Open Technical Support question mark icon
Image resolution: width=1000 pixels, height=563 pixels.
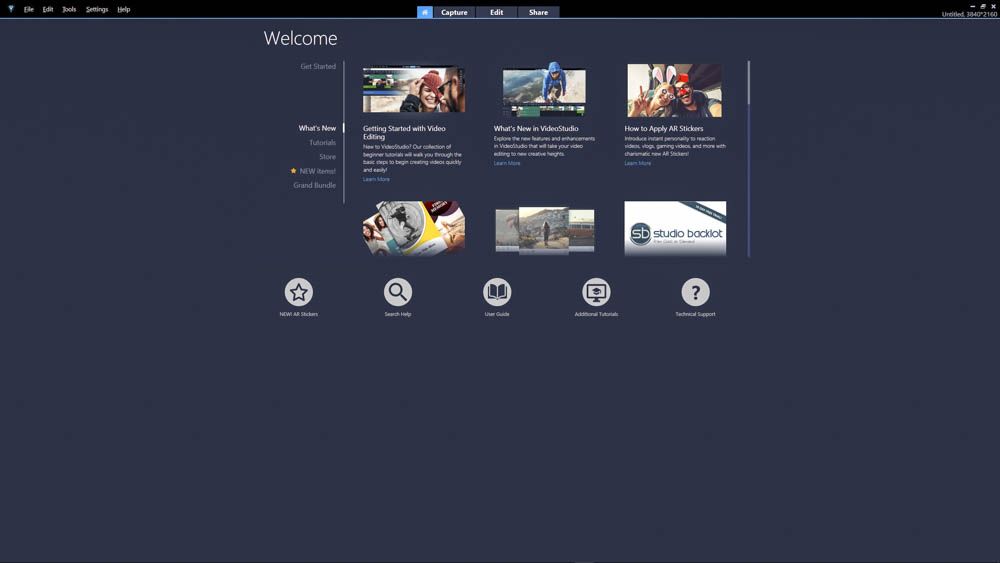pyautogui.click(x=695, y=292)
